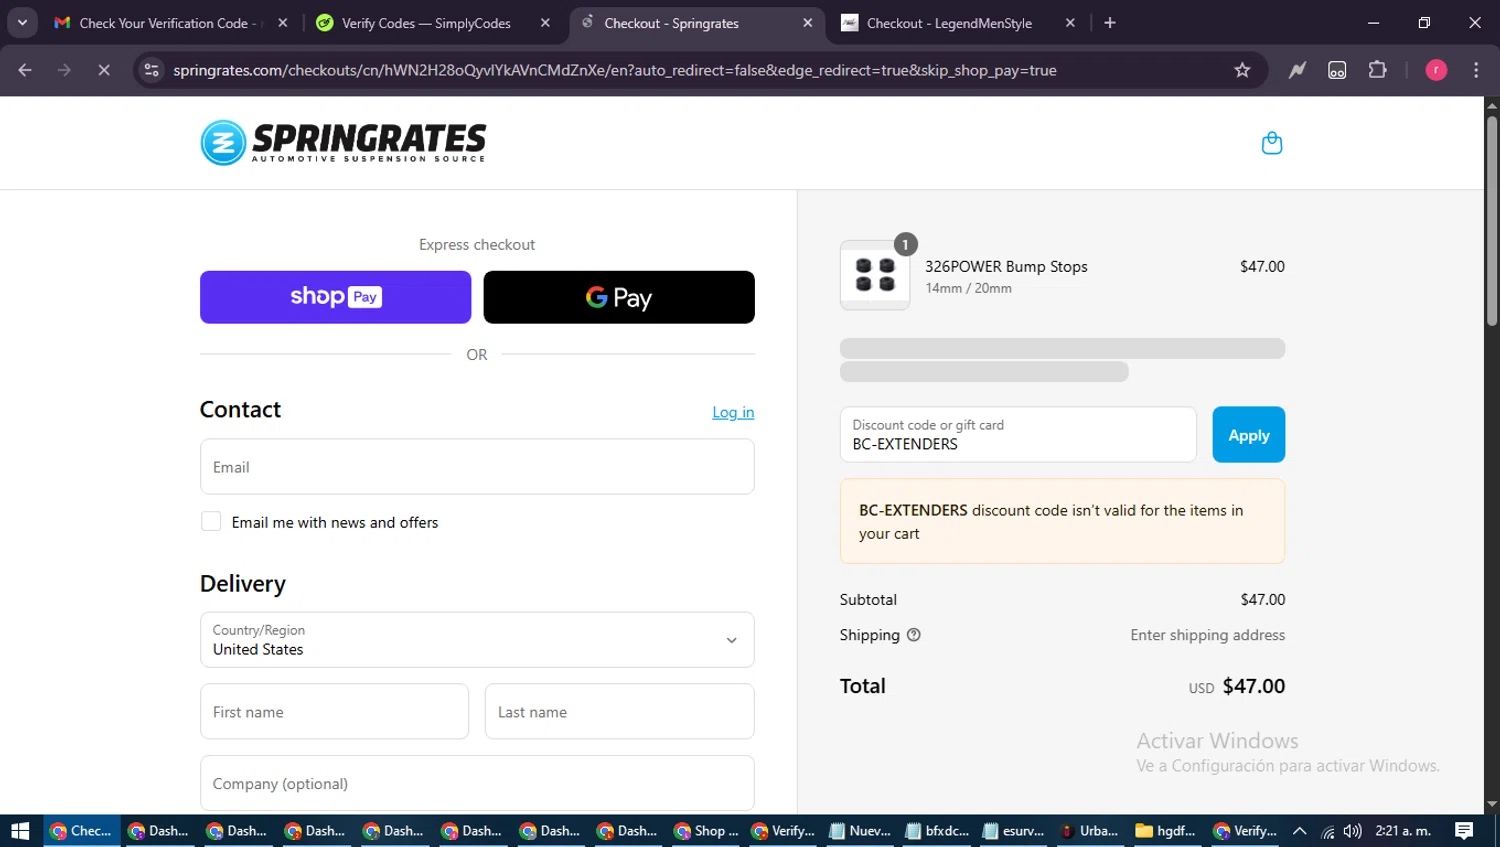
Task: Open the Nuev... notepad taskbar item
Action: [x=860, y=831]
